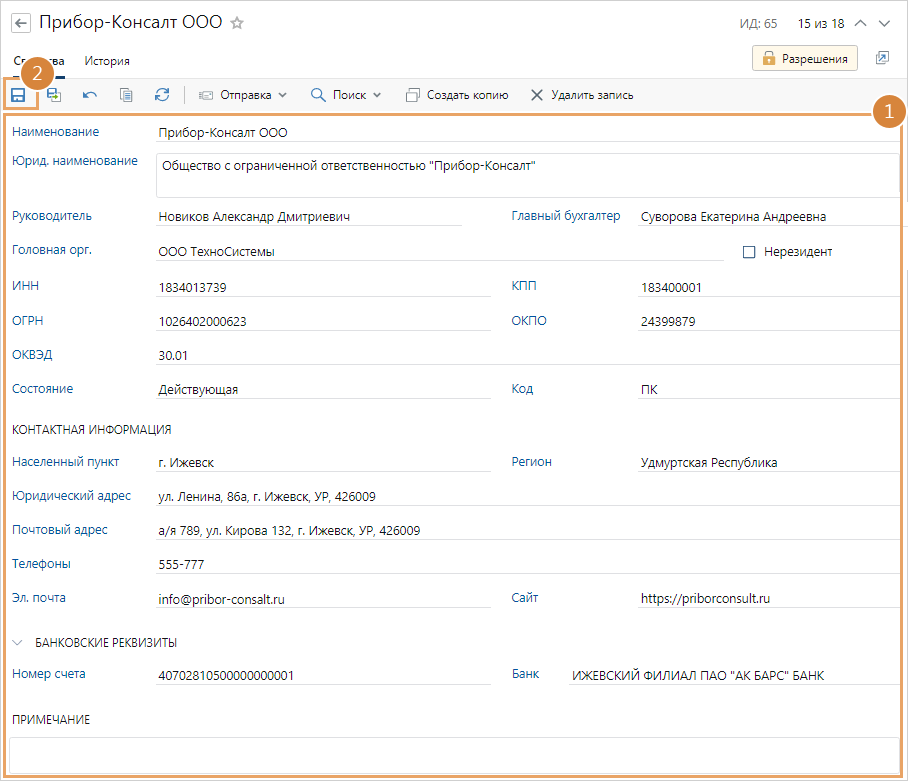Click Удалить запись button
The width and height of the screenshot is (908, 781).
pos(581,95)
